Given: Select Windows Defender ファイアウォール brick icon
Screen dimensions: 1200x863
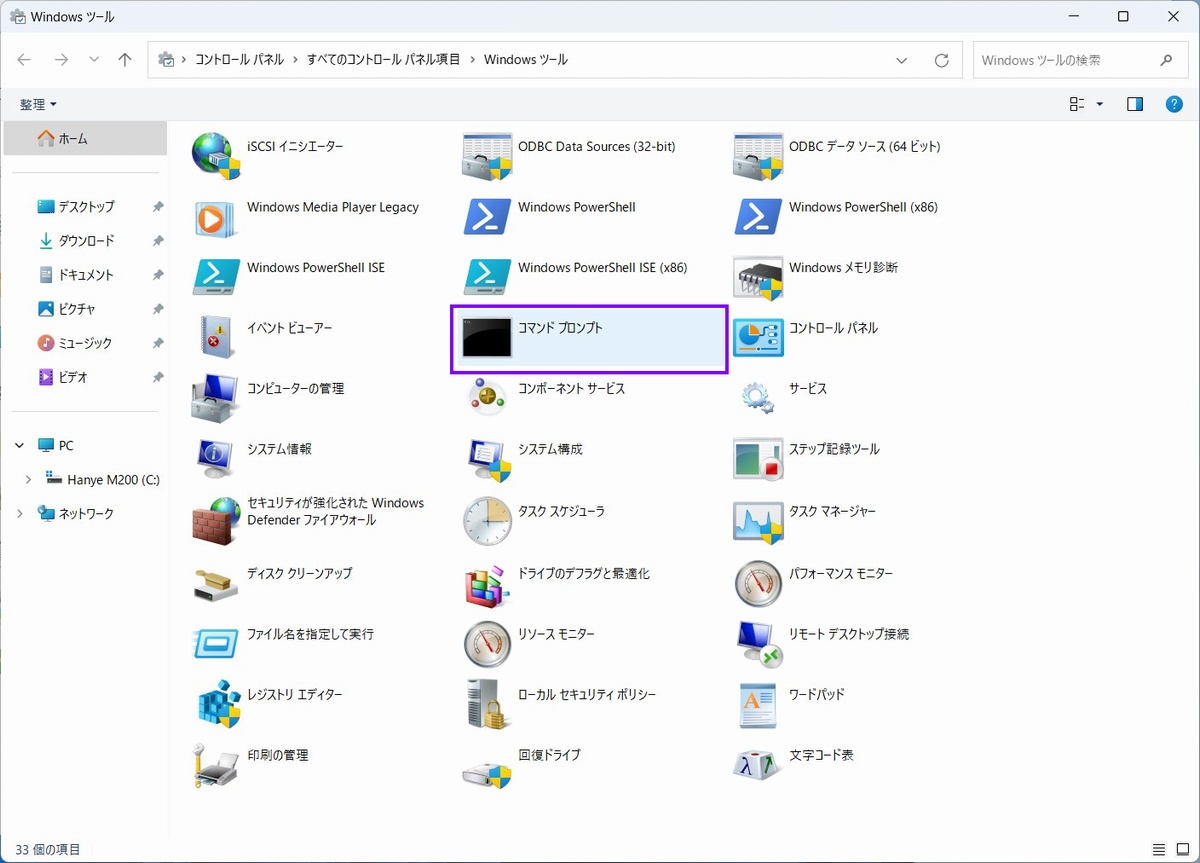Looking at the screenshot, I should coord(216,520).
